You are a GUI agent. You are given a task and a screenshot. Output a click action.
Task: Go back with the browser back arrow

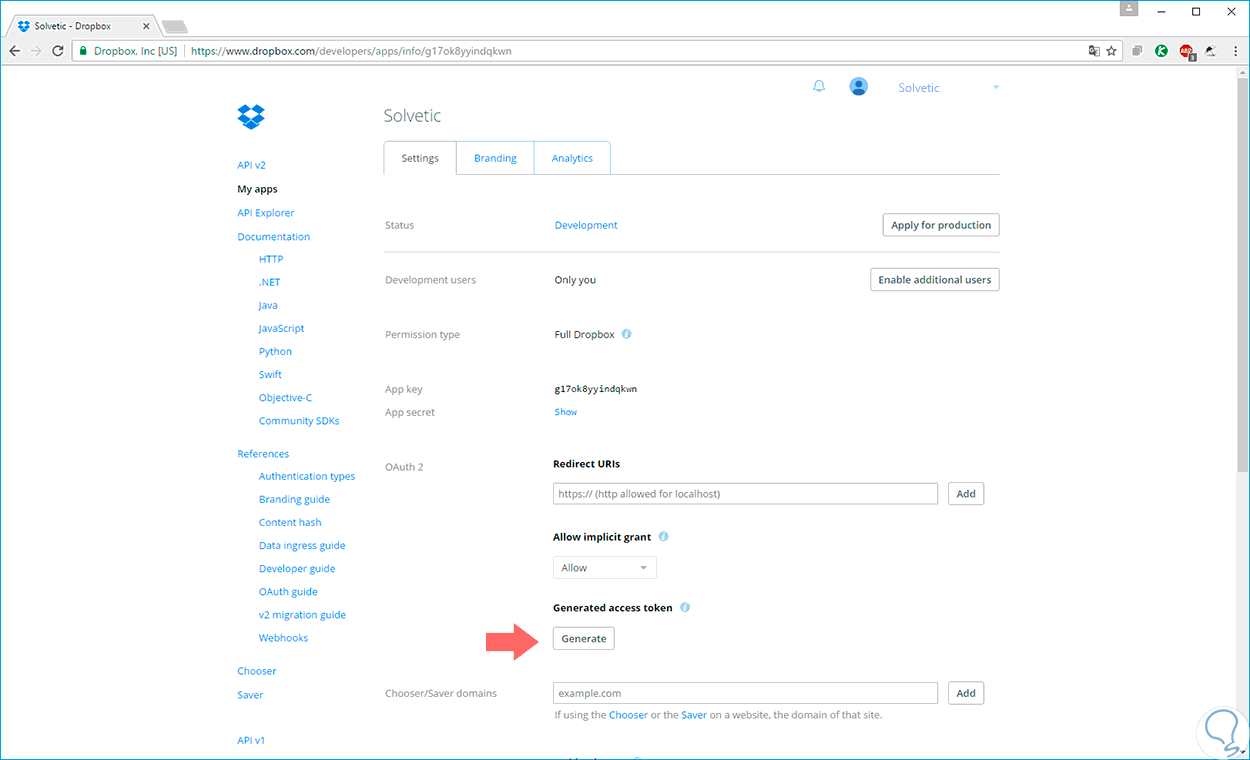[x=15, y=51]
